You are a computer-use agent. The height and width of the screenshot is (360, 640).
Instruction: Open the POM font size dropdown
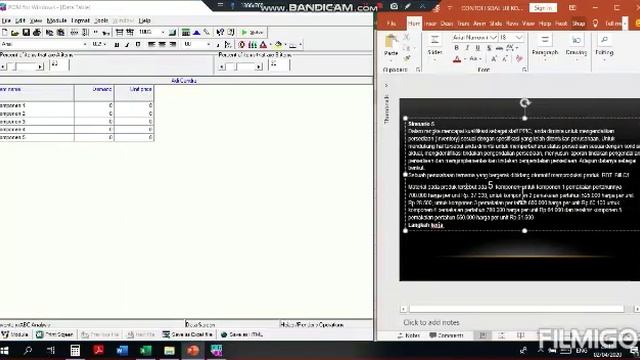(105, 44)
